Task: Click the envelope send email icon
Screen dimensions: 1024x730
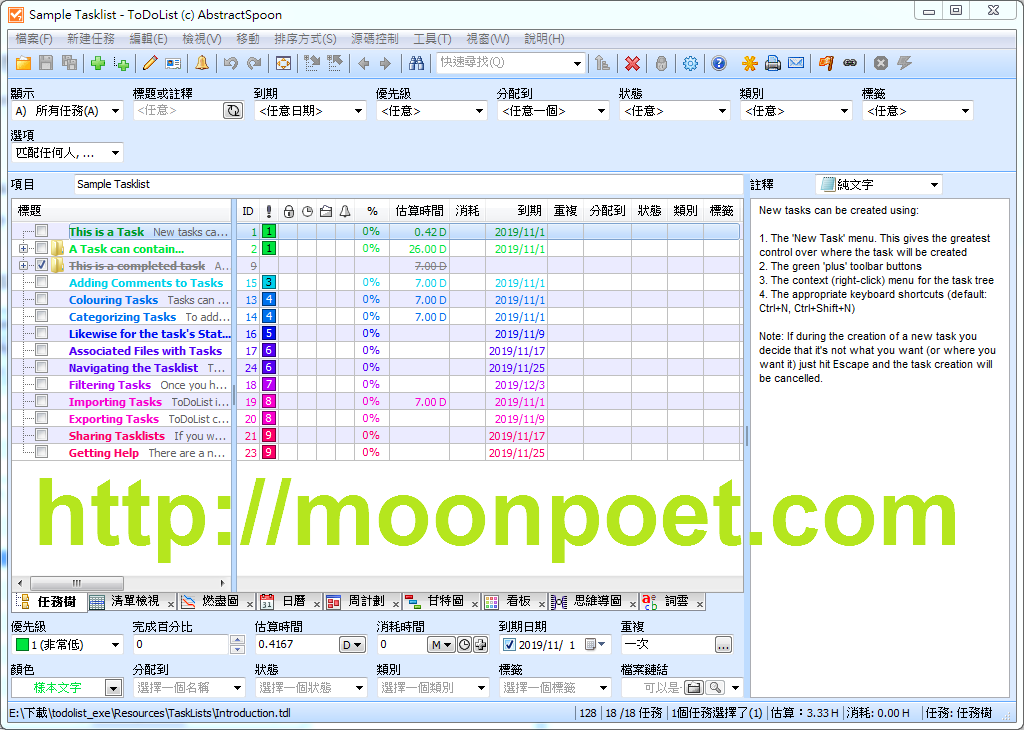Action: (796, 63)
